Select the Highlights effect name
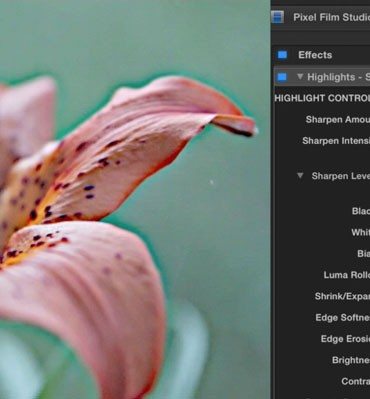 [338, 77]
